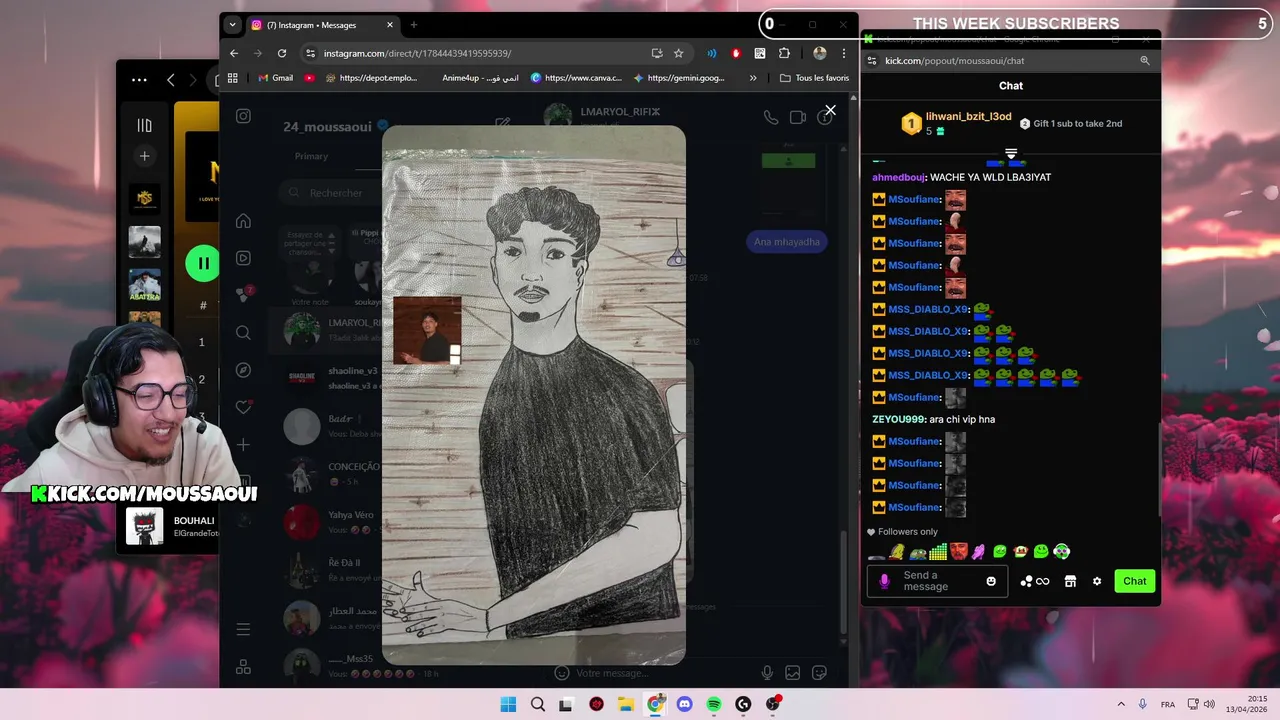
Task: Open the Chrome apps grid shortcut
Action: pyautogui.click(x=233, y=78)
